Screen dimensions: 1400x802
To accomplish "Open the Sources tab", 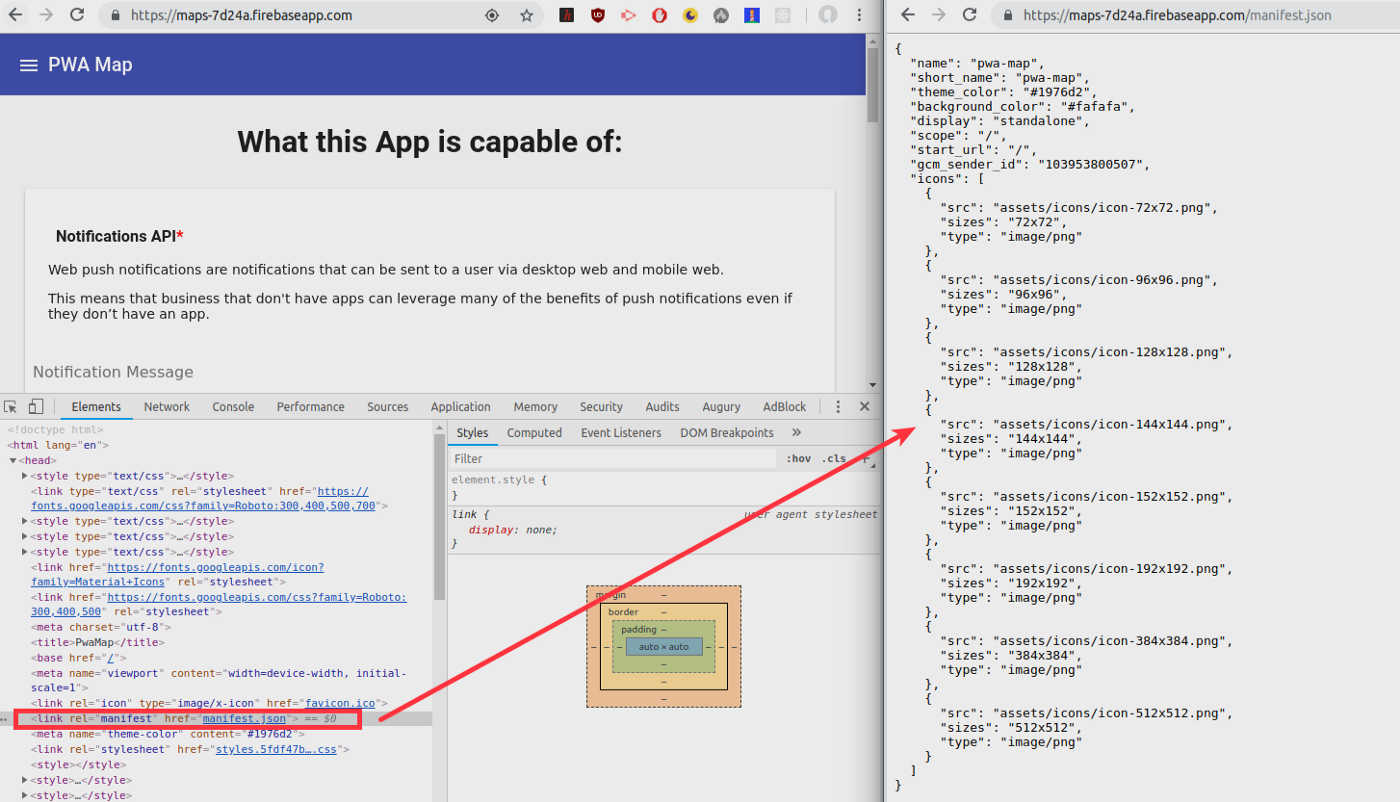I will (x=387, y=407).
